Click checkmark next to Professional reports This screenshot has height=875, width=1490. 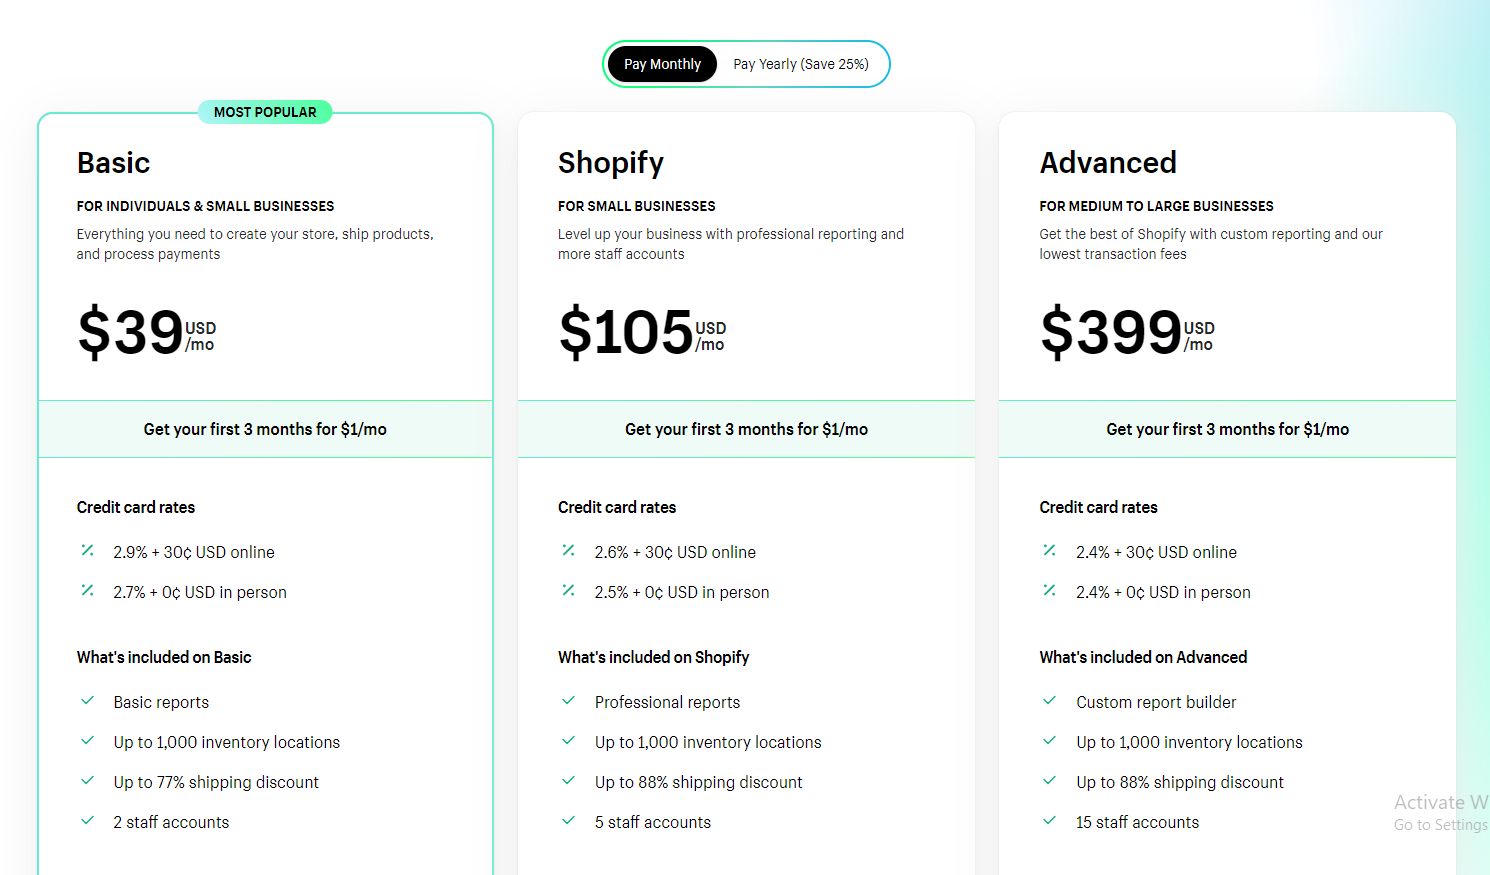569,700
